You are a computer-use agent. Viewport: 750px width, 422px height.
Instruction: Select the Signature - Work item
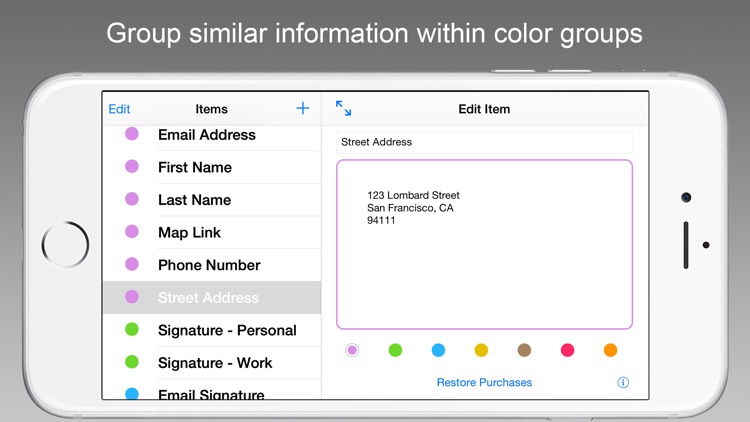click(x=215, y=363)
